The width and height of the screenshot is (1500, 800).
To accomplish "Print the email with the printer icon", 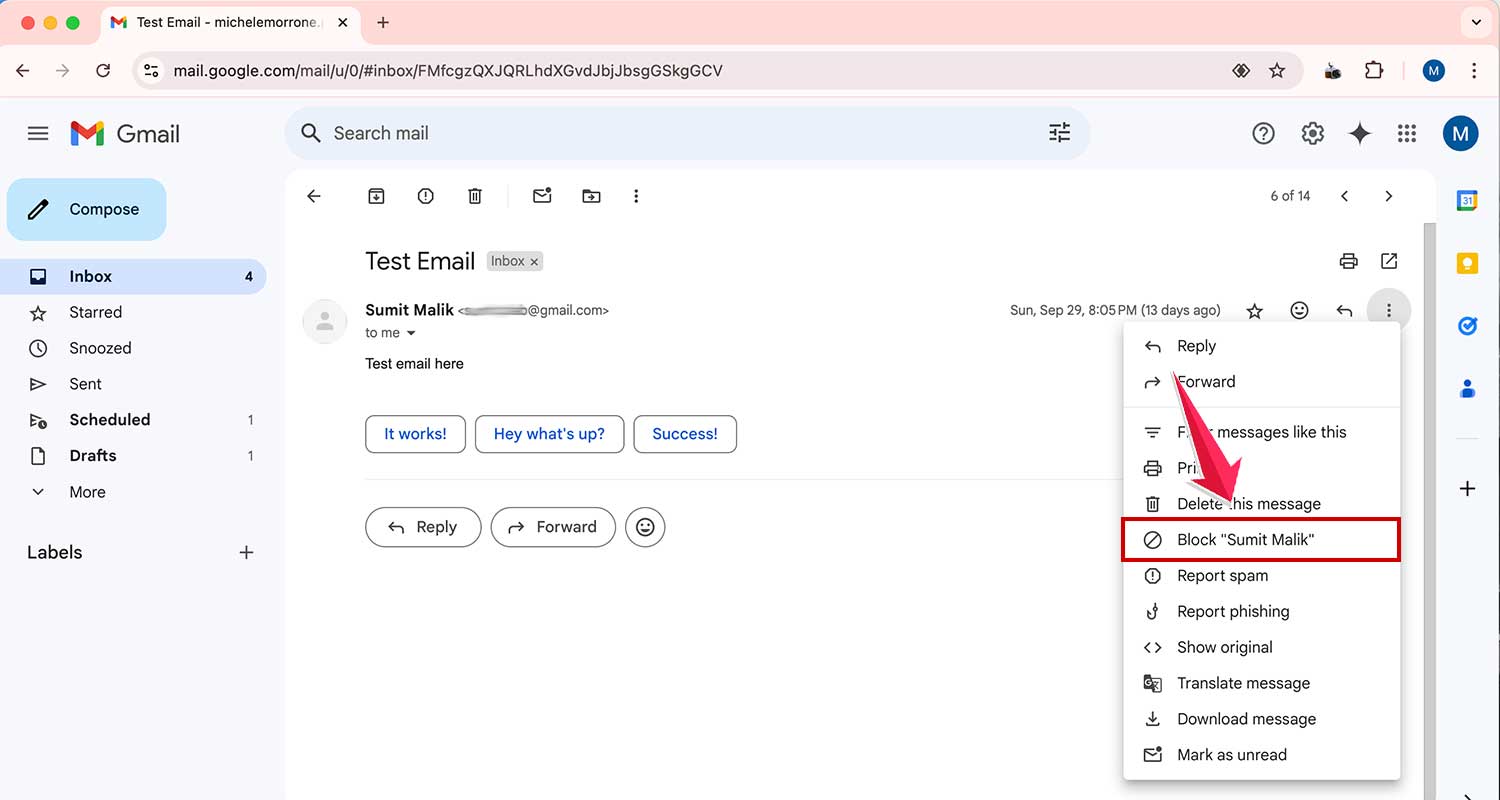I will pyautogui.click(x=1348, y=261).
